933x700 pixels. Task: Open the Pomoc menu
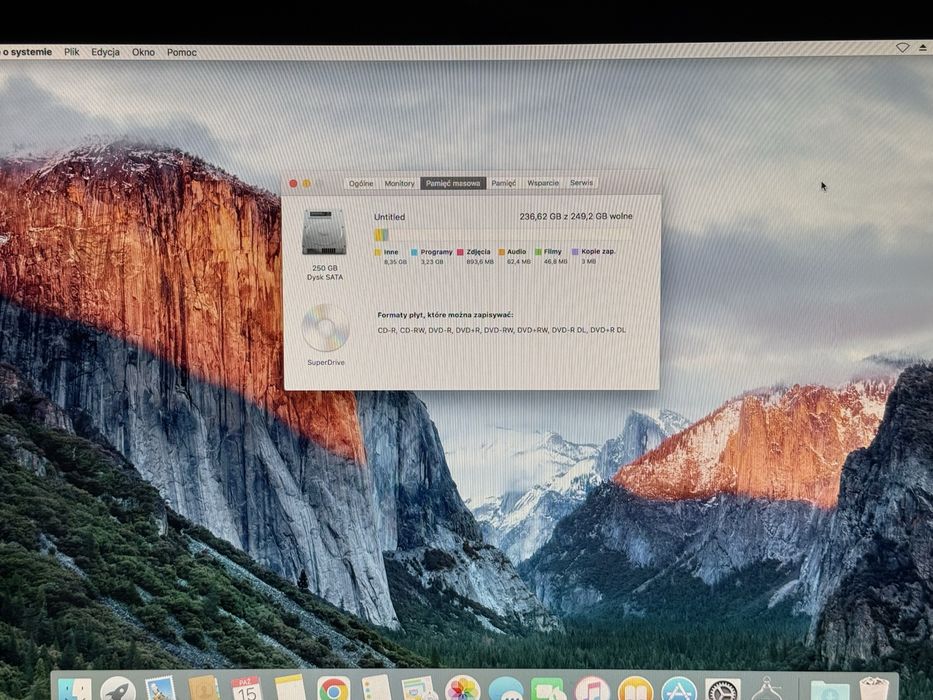(x=181, y=52)
